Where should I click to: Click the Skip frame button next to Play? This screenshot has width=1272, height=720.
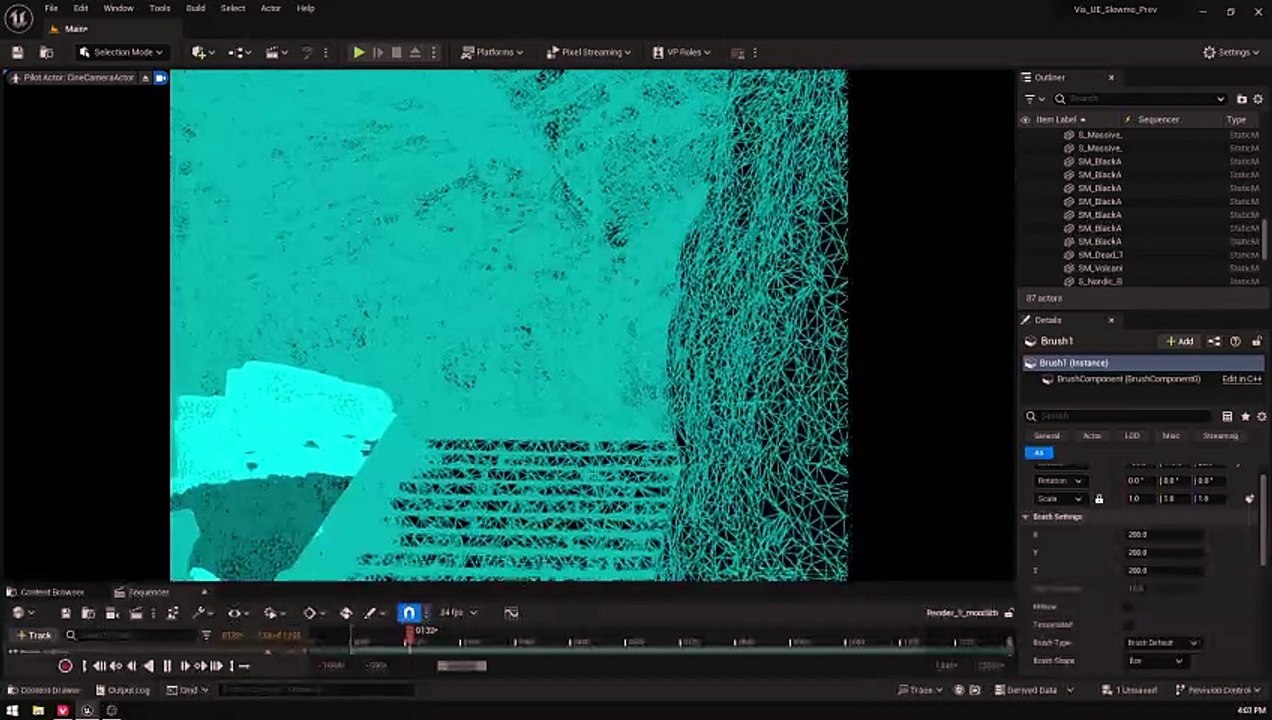(x=378, y=52)
